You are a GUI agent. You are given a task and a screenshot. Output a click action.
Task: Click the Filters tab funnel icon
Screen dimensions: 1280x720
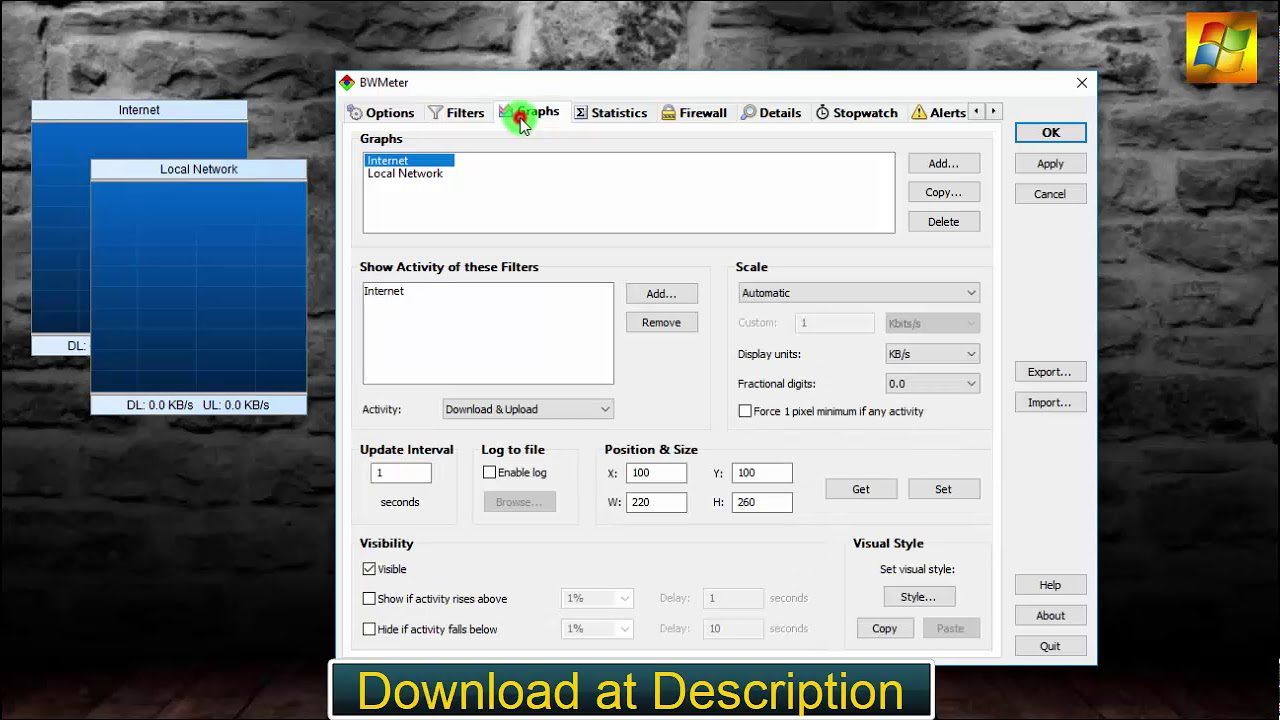click(435, 113)
